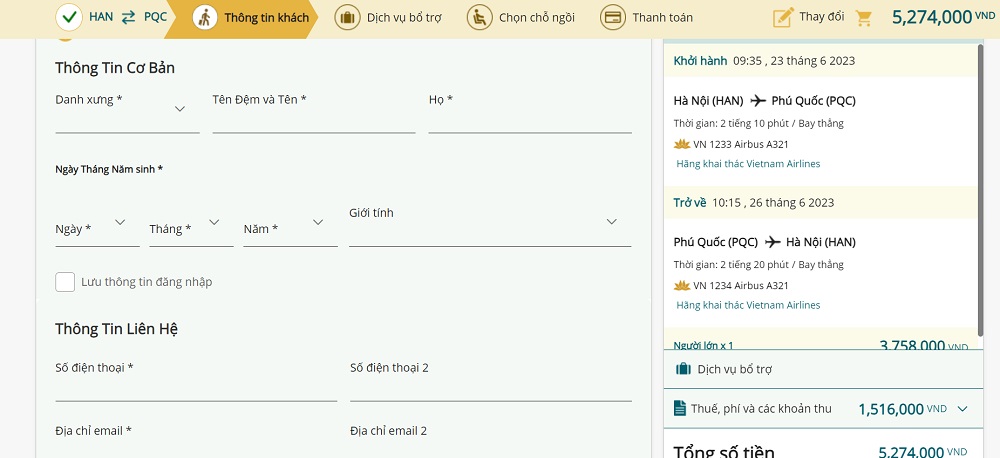Click the plane icon in the return Phú Quốc to Hà Nội row
The height and width of the screenshot is (458, 1000).
772,242
